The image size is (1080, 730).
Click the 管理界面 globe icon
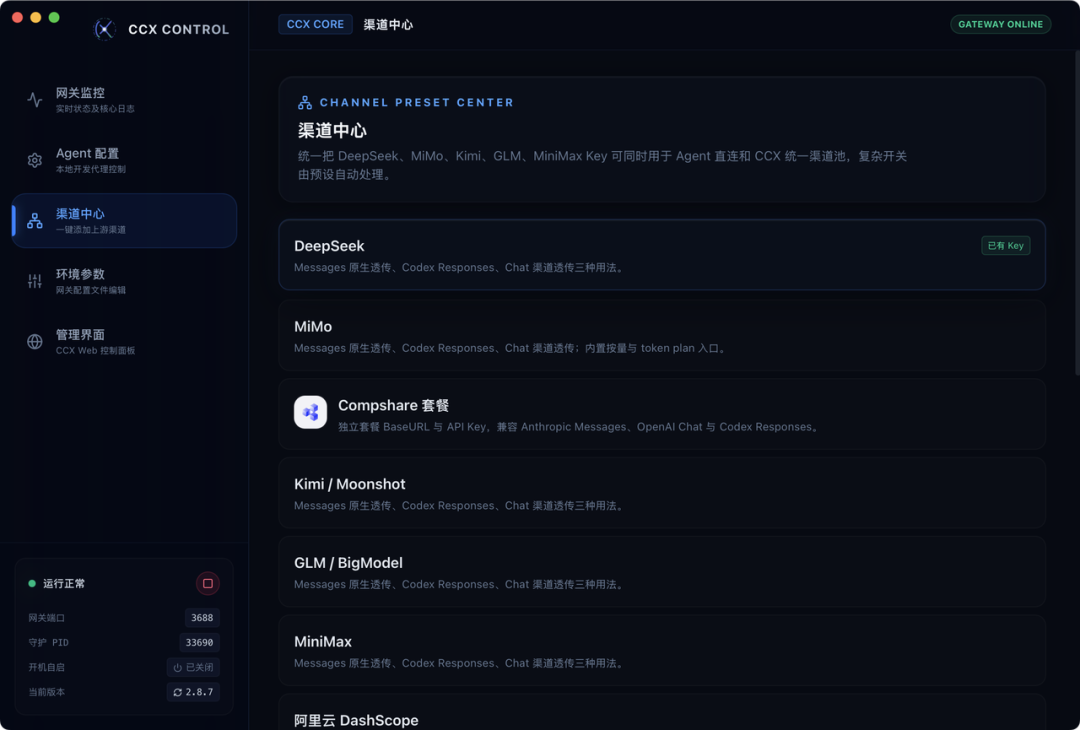[x=34, y=341]
